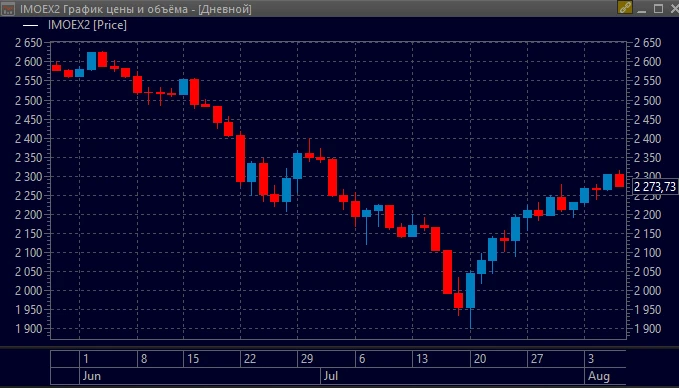Select date label 27 on the time axis
The image size is (679, 388).
[x=537, y=359]
